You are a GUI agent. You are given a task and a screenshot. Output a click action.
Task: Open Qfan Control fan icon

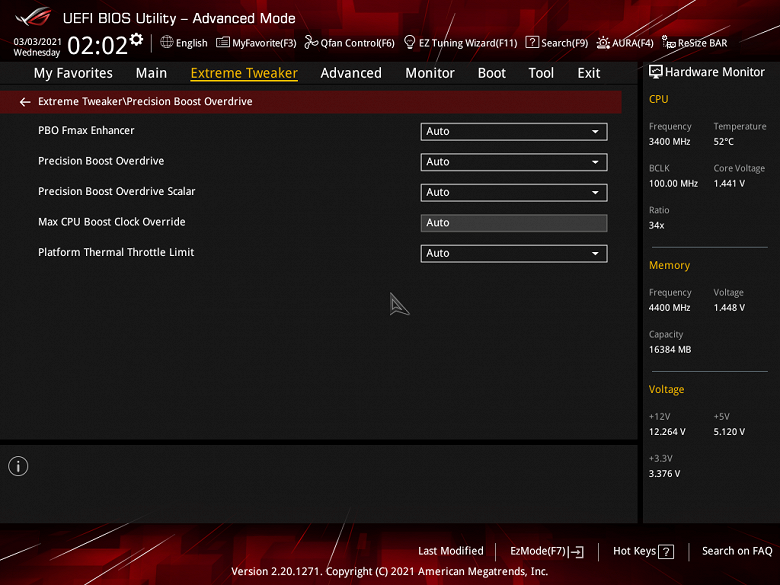(x=311, y=42)
